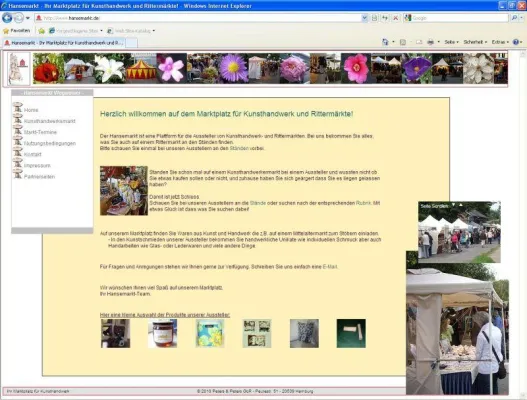527x400 pixels.
Task: Click the Ständen link in intro paragraph
Action: tap(239, 148)
